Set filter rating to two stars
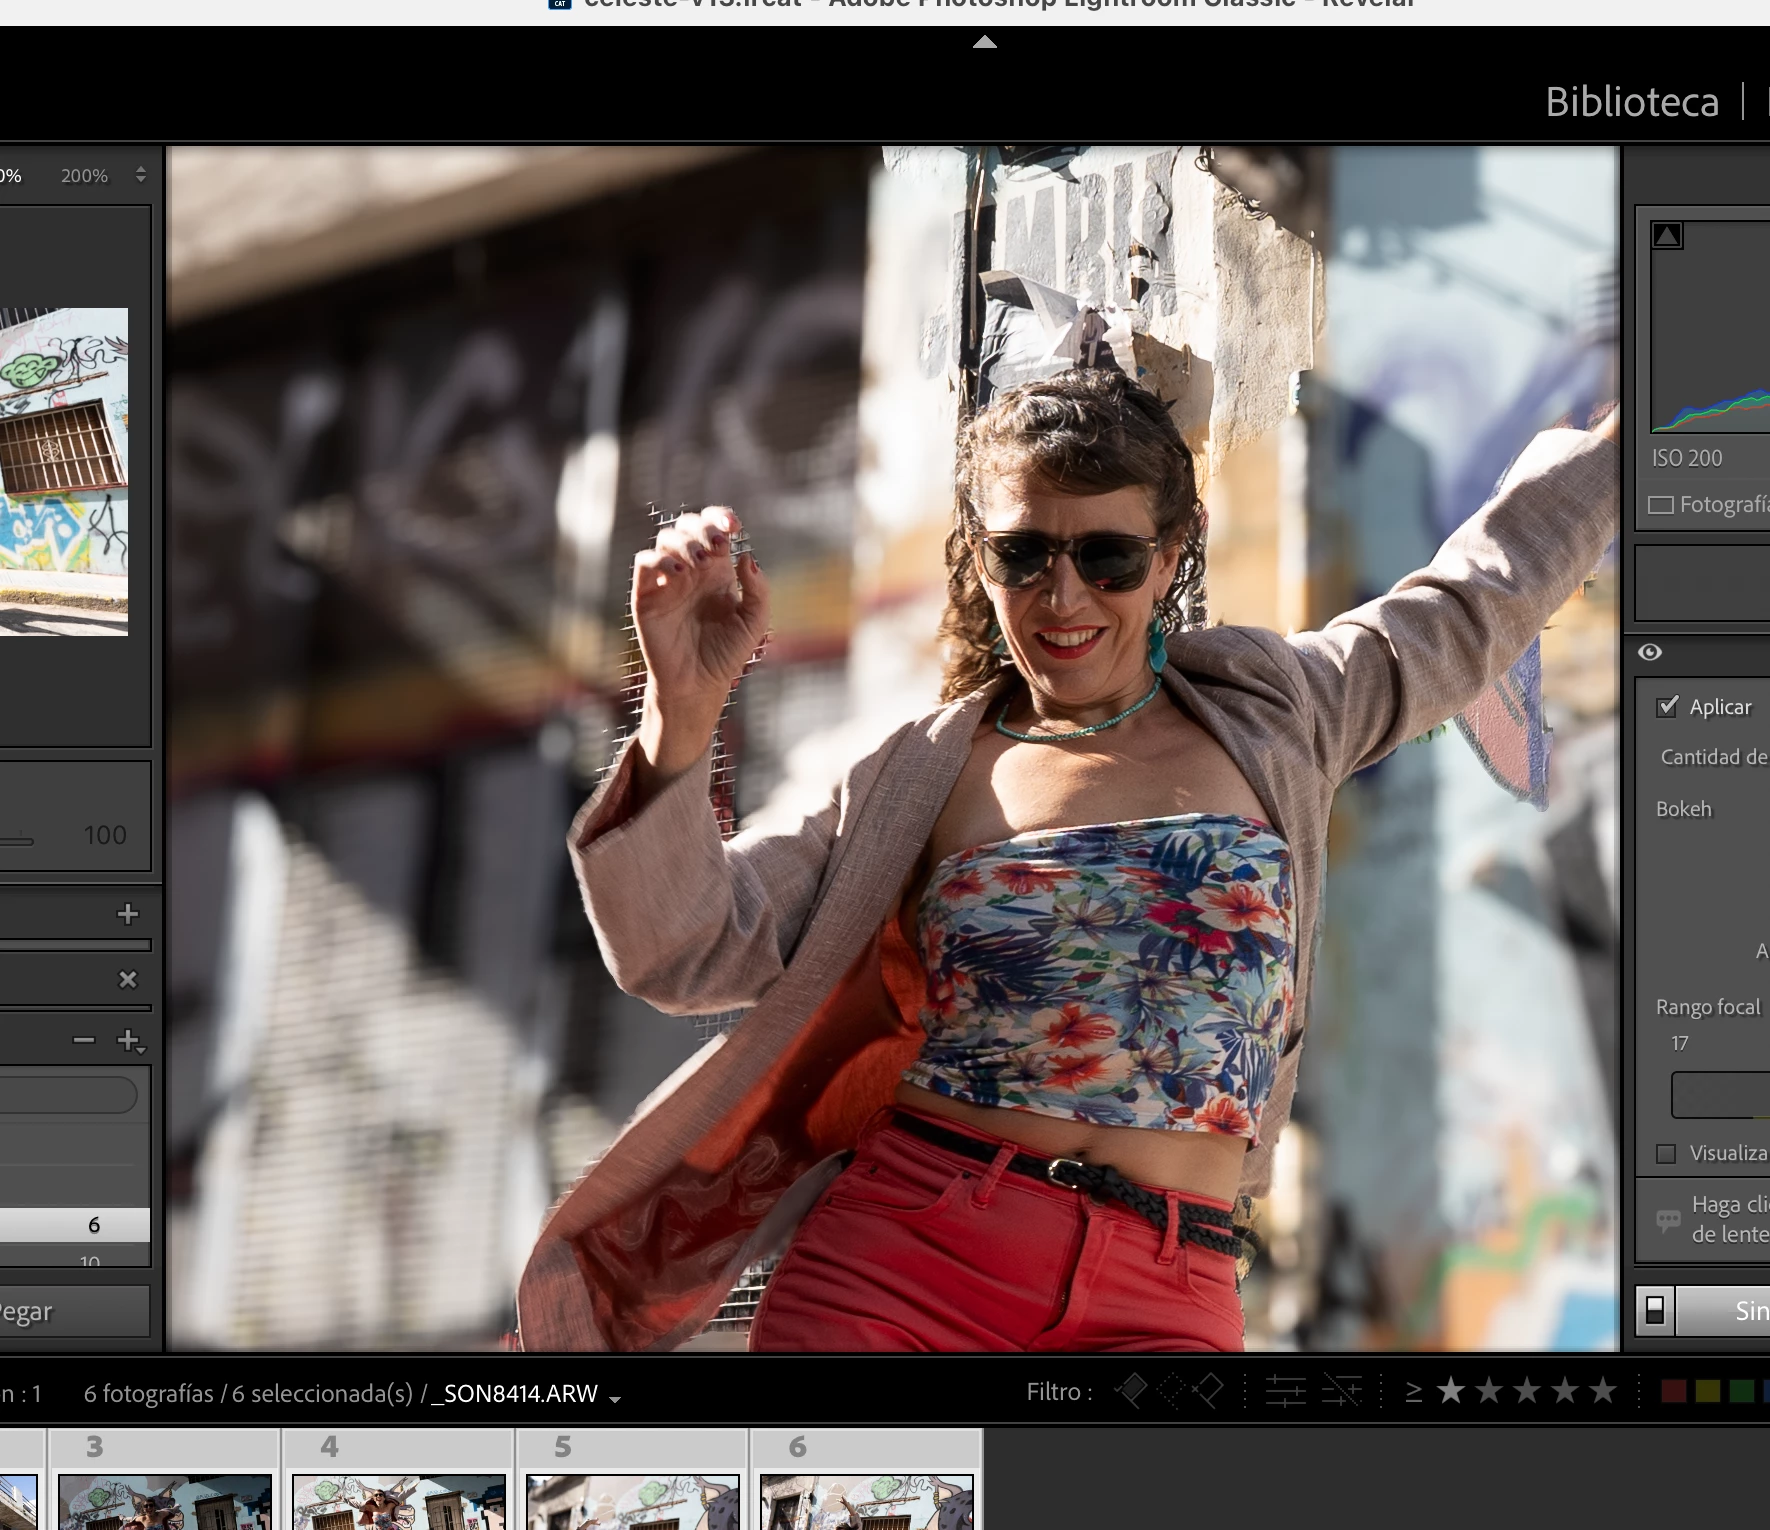 tap(1489, 1390)
